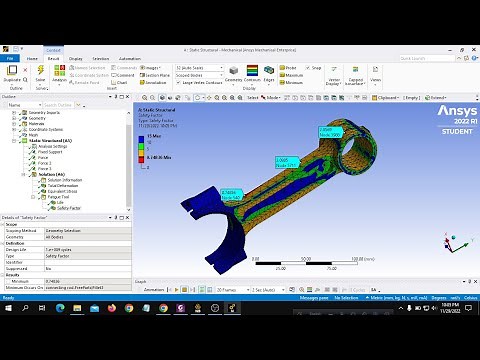Open the Views ribbon button
Screen dimensions: 480x360
(x=375, y=74)
